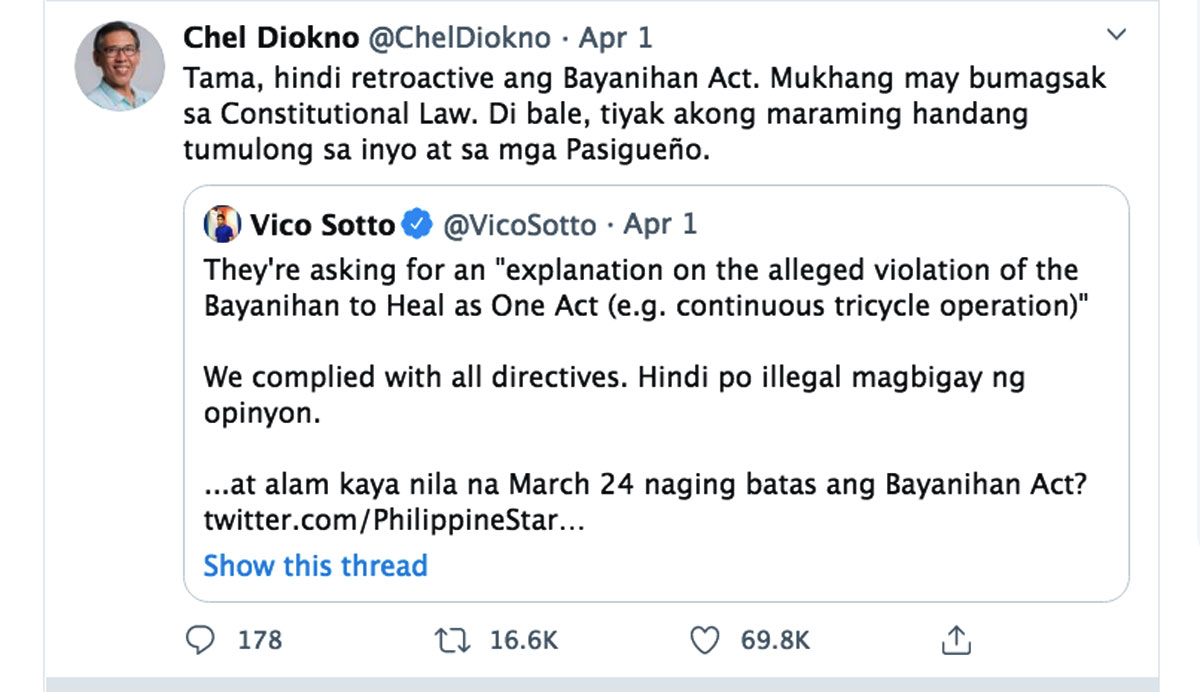Open Chel Diokno's profile picture

pyautogui.click(x=114, y=65)
